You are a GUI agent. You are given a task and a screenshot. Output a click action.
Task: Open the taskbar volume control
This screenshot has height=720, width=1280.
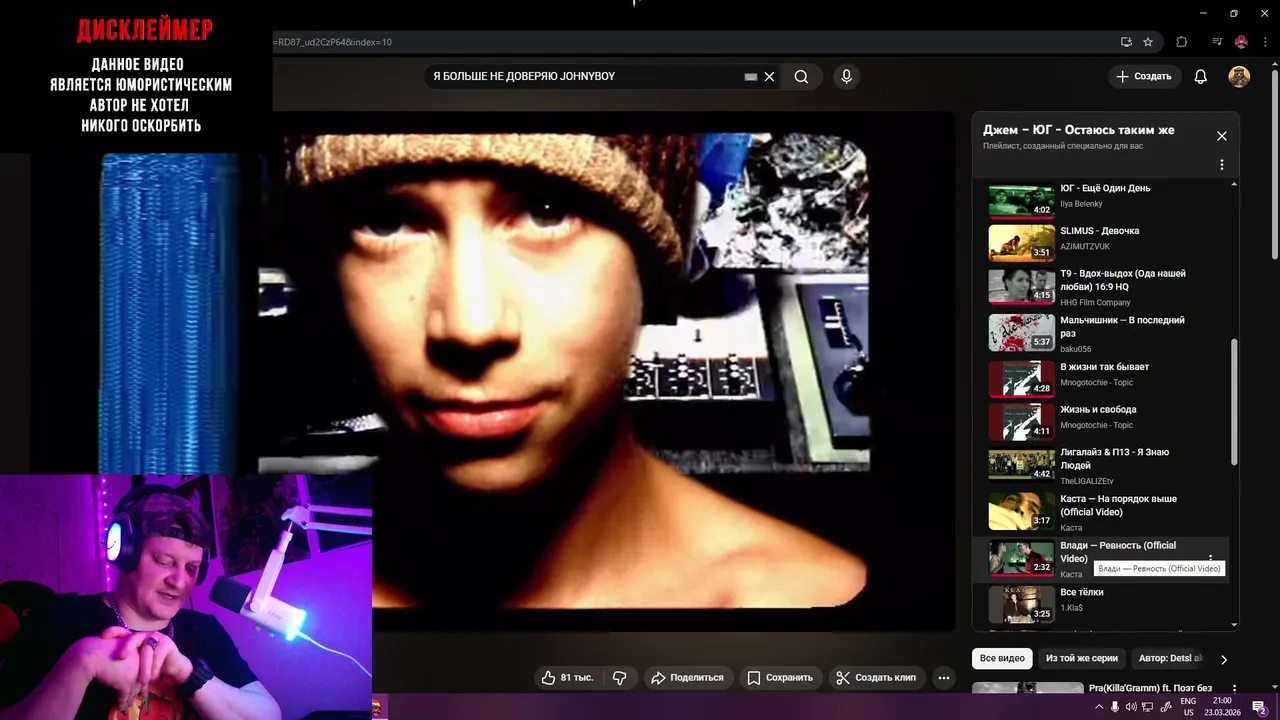1131,707
